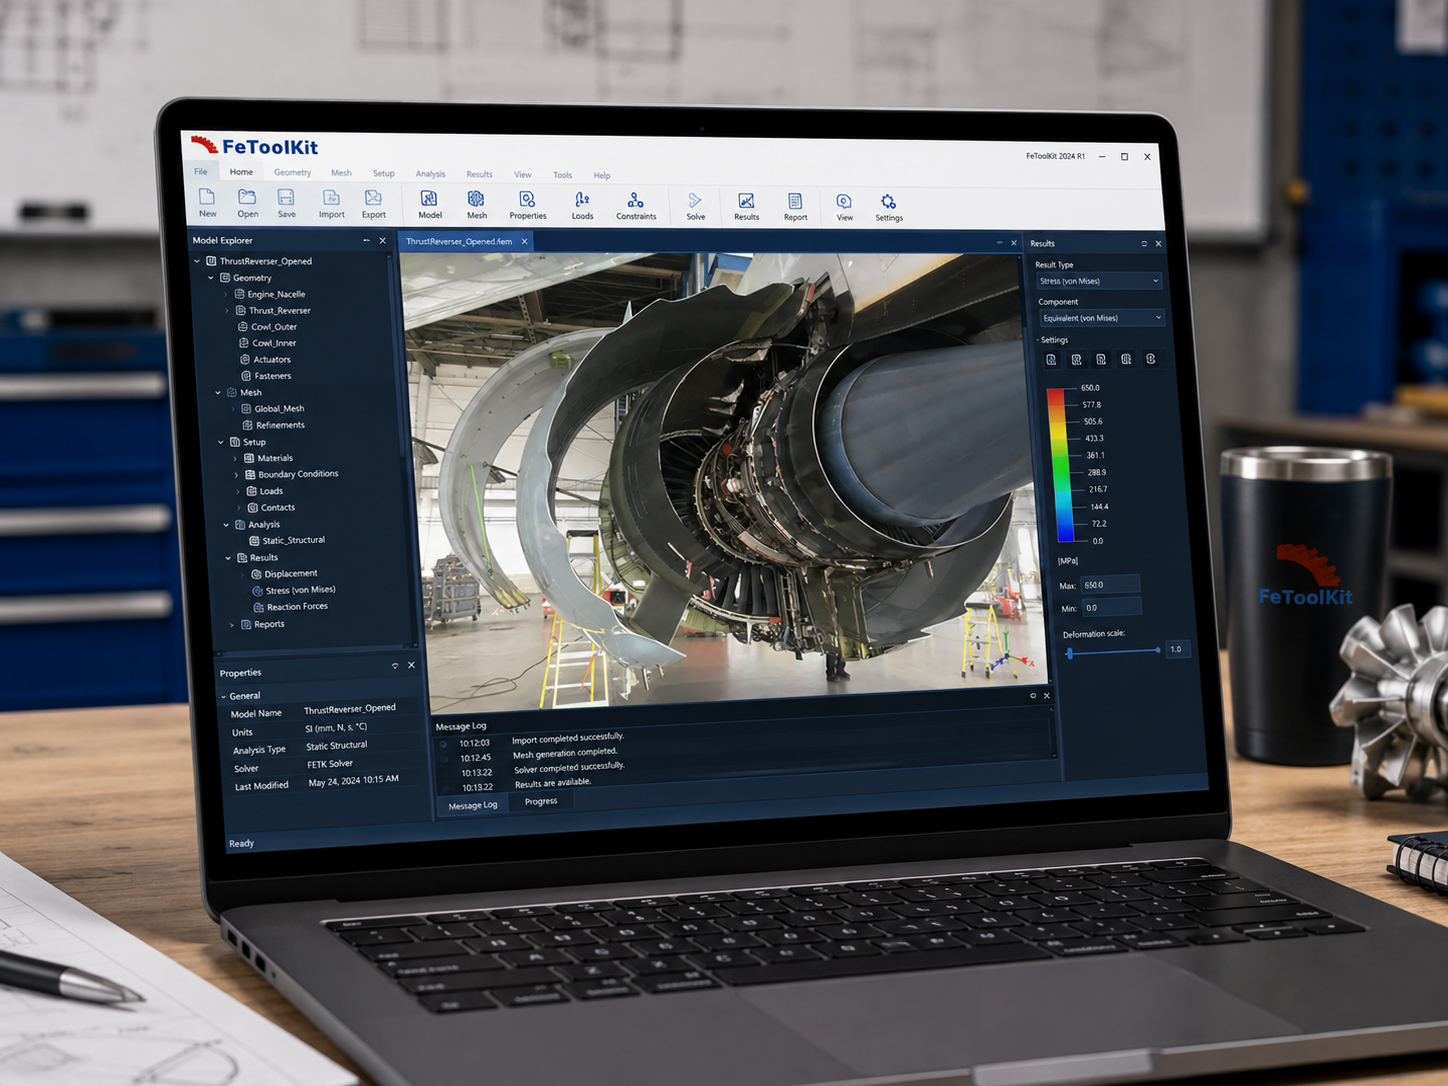Click the deformation scale value box
Screen dimensions: 1448x1086
[1178, 649]
